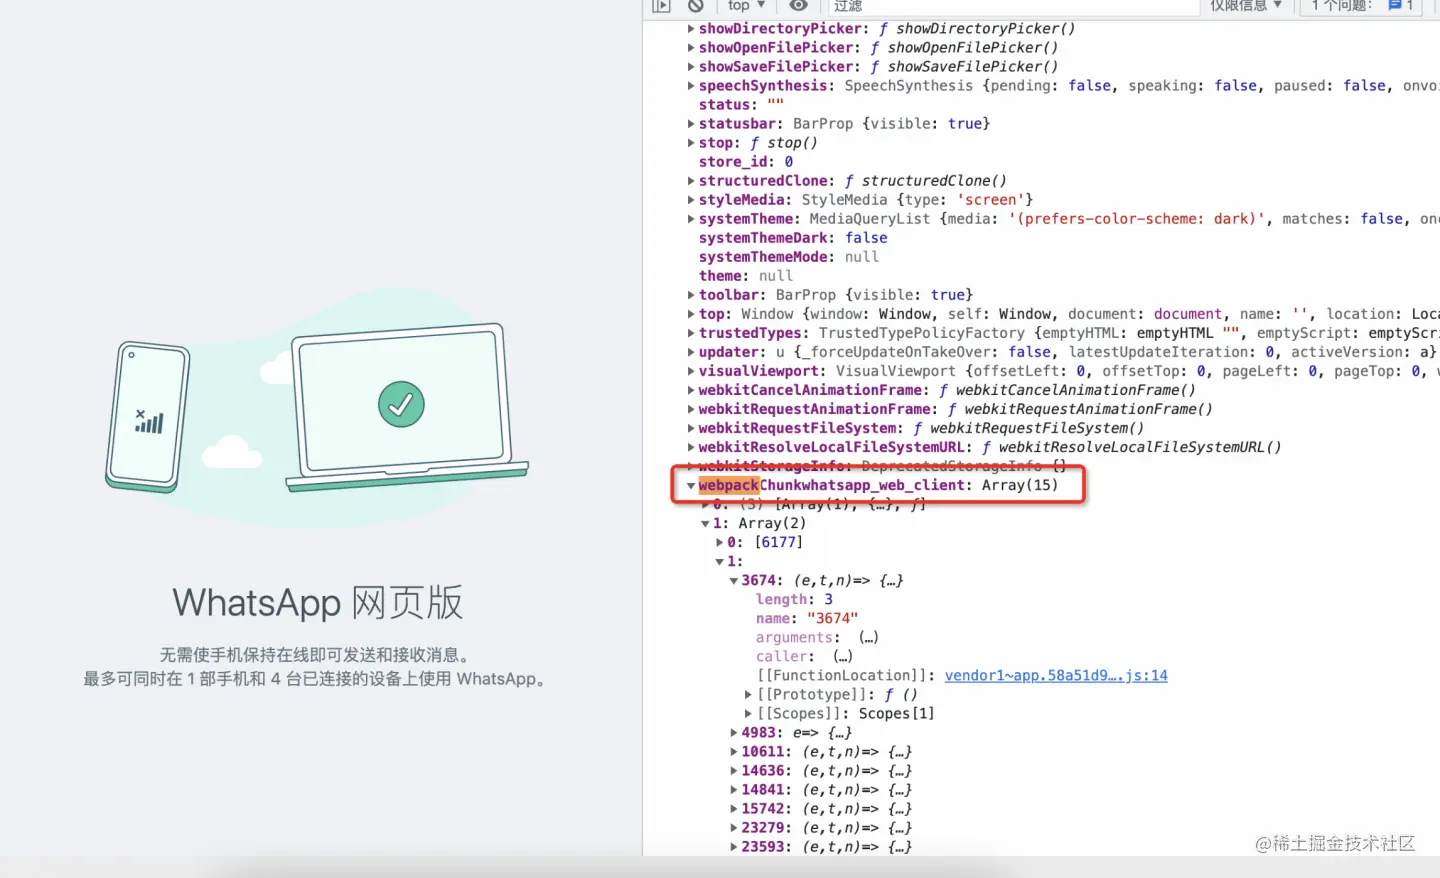
Task: Expand module 14636 function
Action: (734, 771)
